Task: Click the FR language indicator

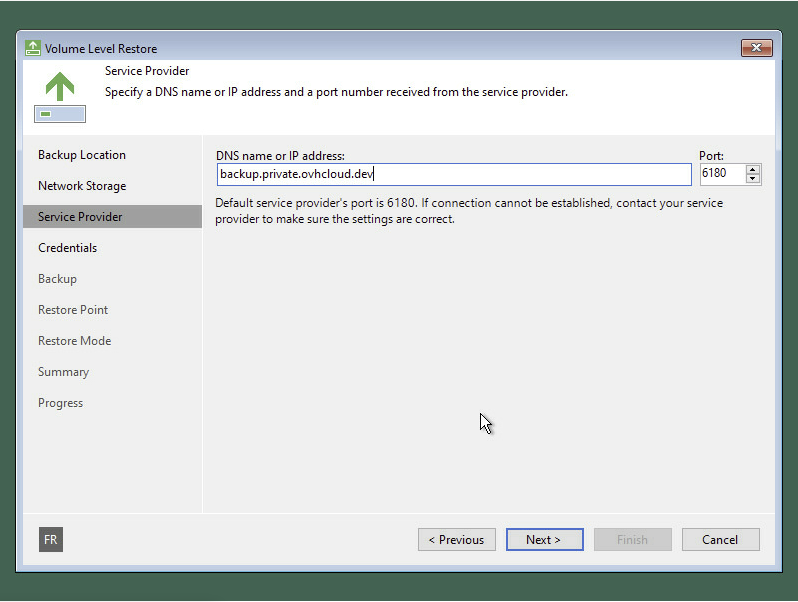Action: tap(51, 540)
